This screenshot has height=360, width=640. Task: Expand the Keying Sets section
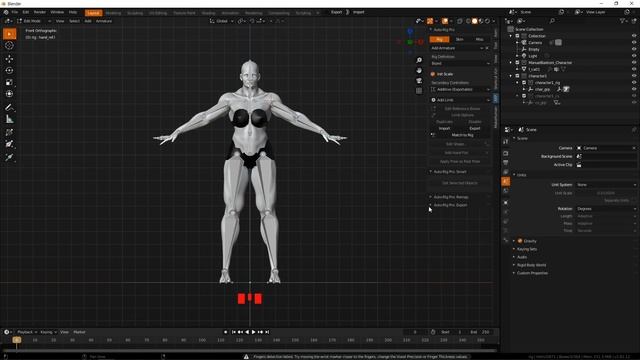tap(527, 249)
